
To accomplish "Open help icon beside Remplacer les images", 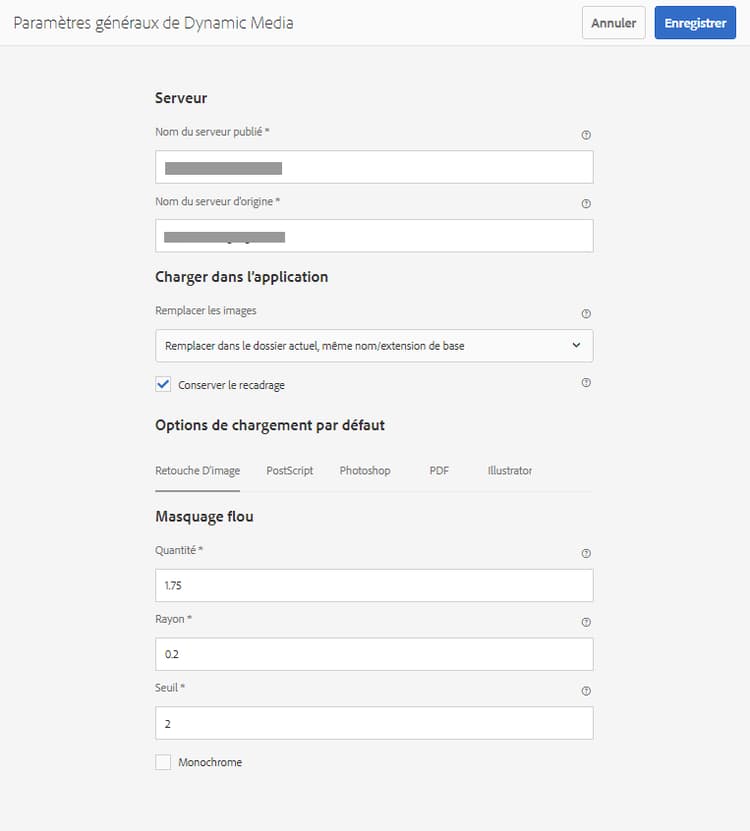I will tap(586, 313).
